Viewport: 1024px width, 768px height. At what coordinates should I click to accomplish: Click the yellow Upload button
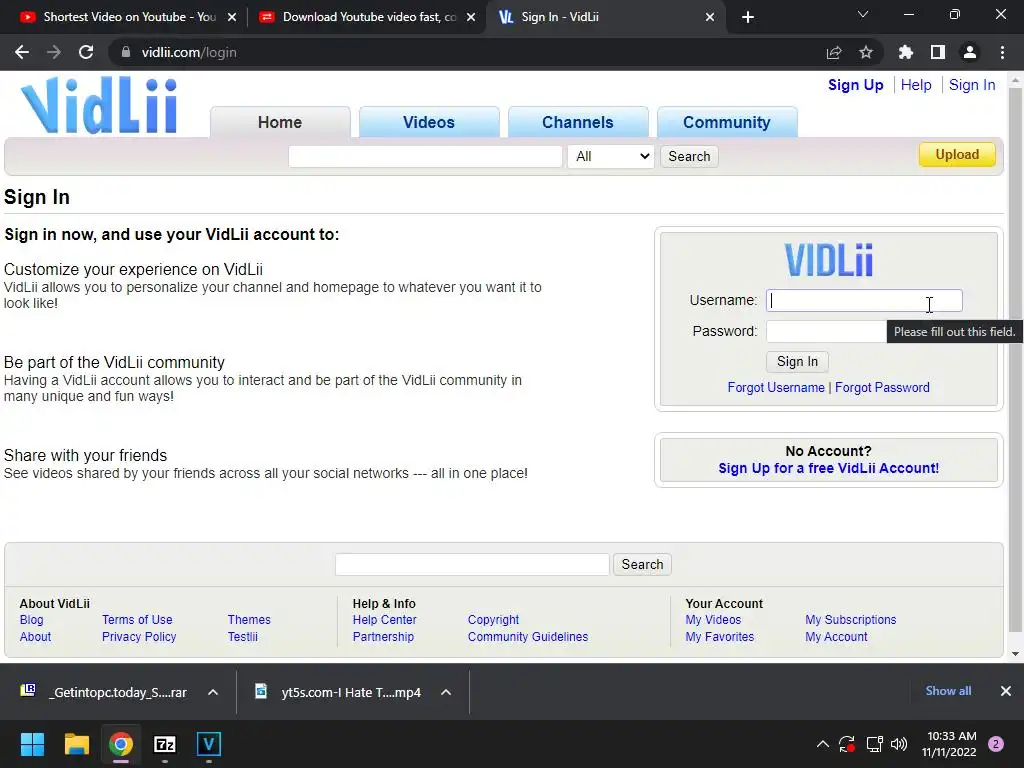click(957, 155)
